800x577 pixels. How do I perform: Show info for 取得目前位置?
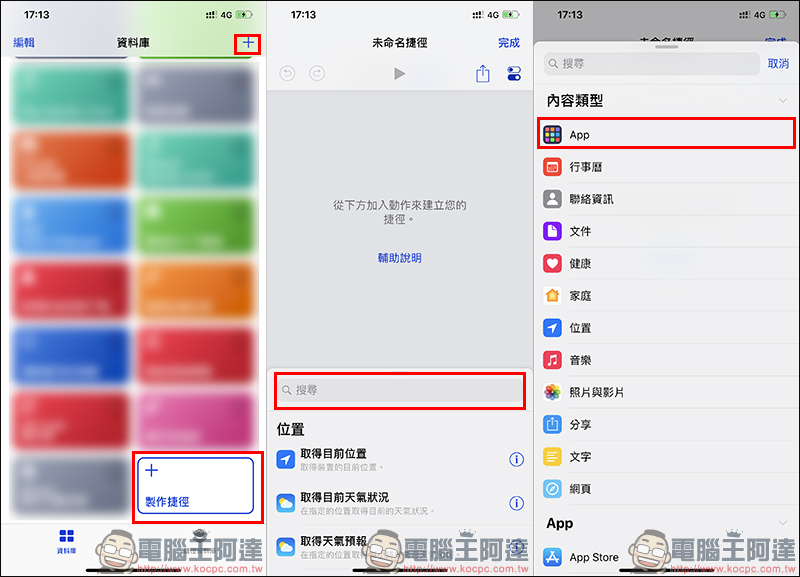point(516,460)
